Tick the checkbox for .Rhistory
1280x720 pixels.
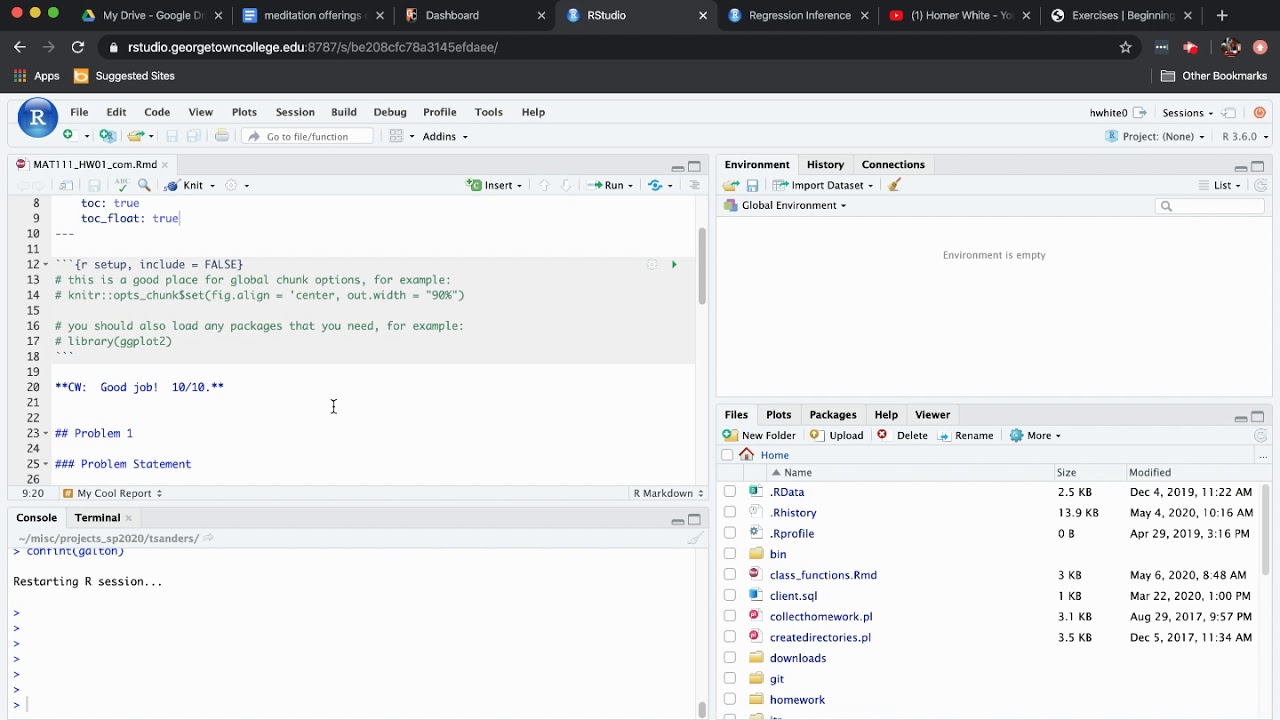730,513
